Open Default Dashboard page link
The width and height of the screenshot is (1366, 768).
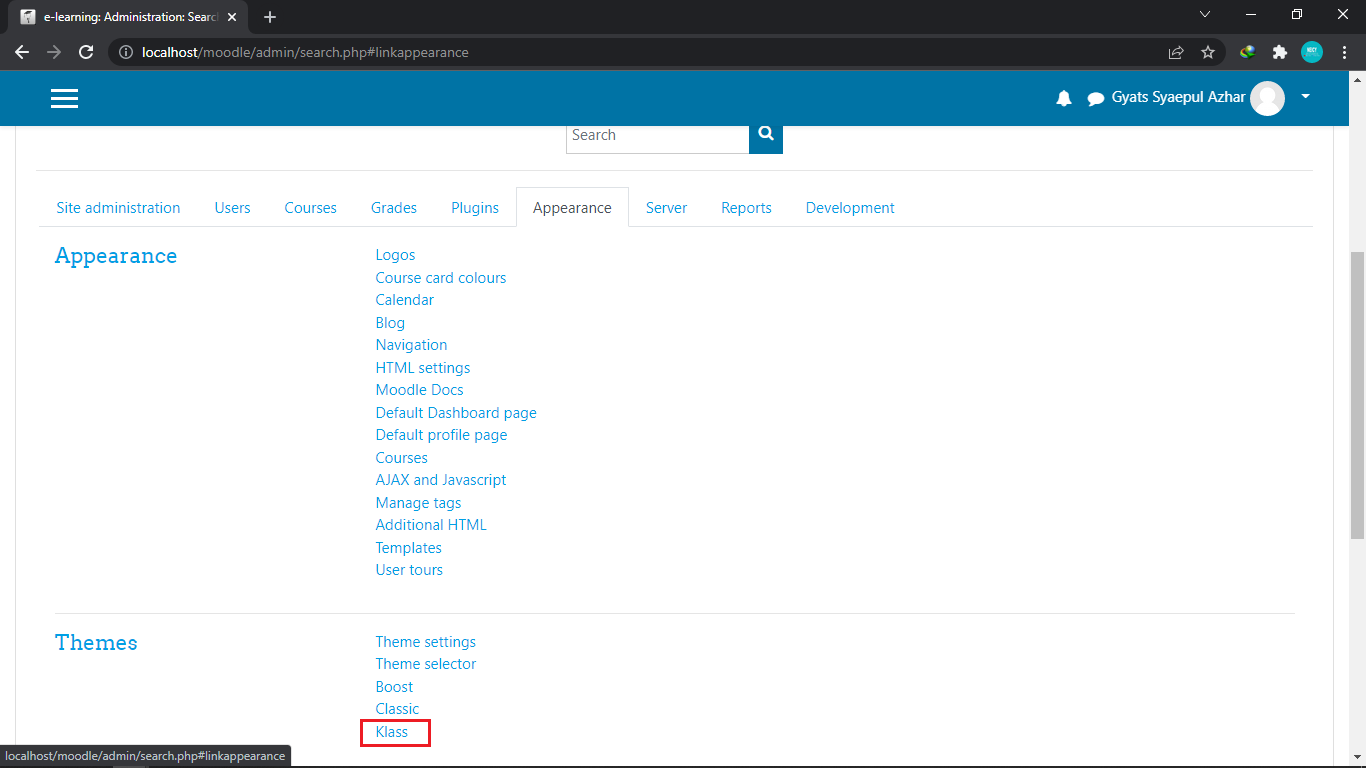[456, 413]
